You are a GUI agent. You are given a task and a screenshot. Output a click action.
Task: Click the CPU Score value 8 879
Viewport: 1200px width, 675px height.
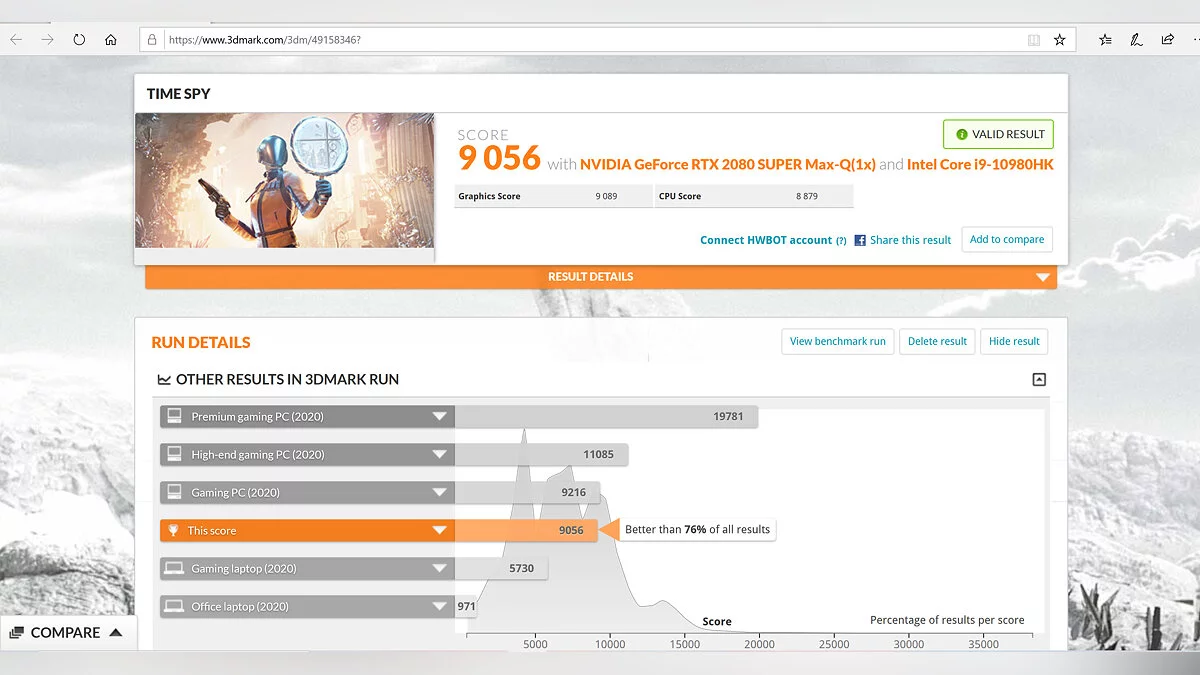(807, 196)
